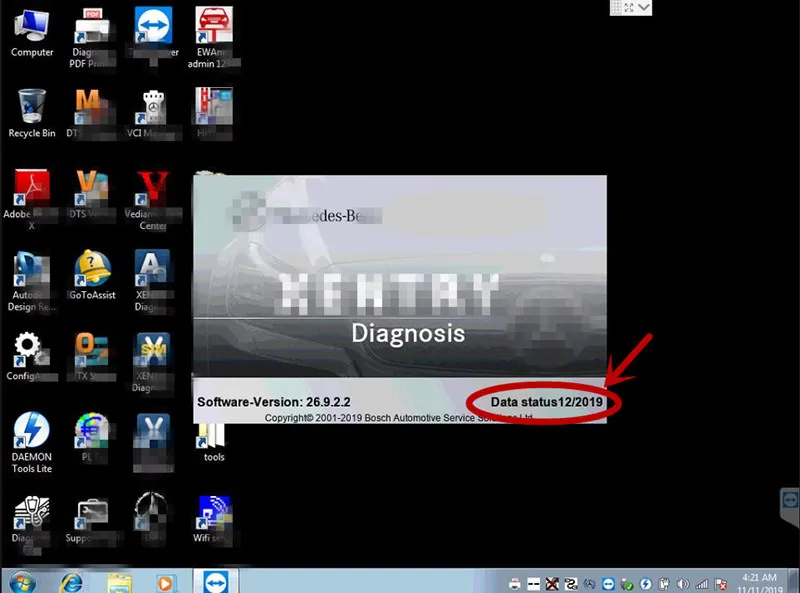Select the orange M DTS shortcut
The image size is (800, 593).
pos(92,113)
